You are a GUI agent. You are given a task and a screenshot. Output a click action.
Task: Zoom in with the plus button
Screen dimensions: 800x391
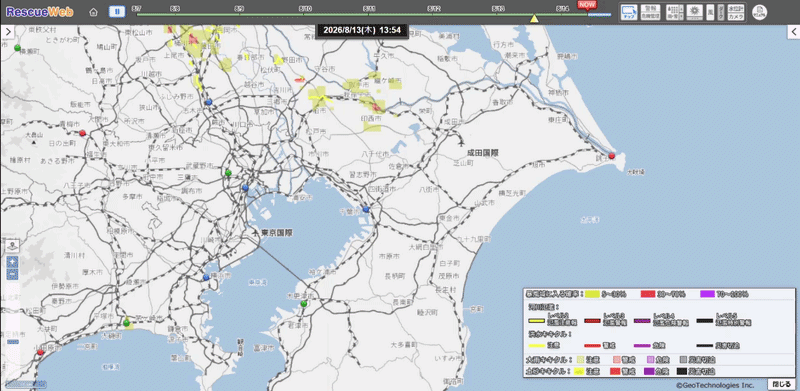tap(13, 262)
